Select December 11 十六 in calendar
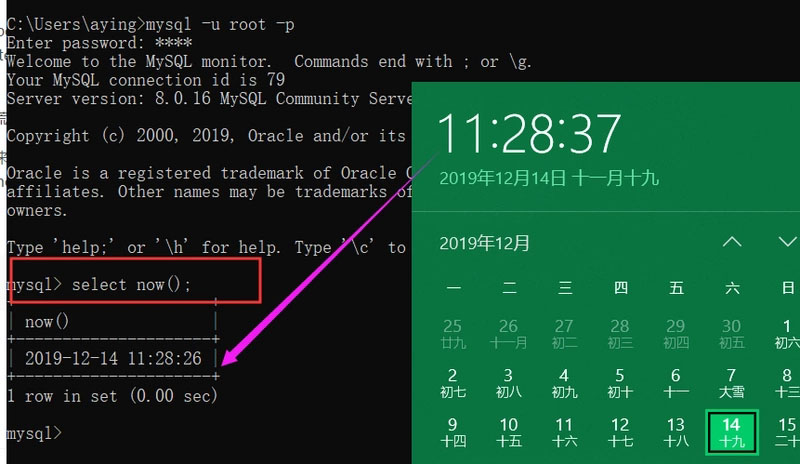 [564, 432]
